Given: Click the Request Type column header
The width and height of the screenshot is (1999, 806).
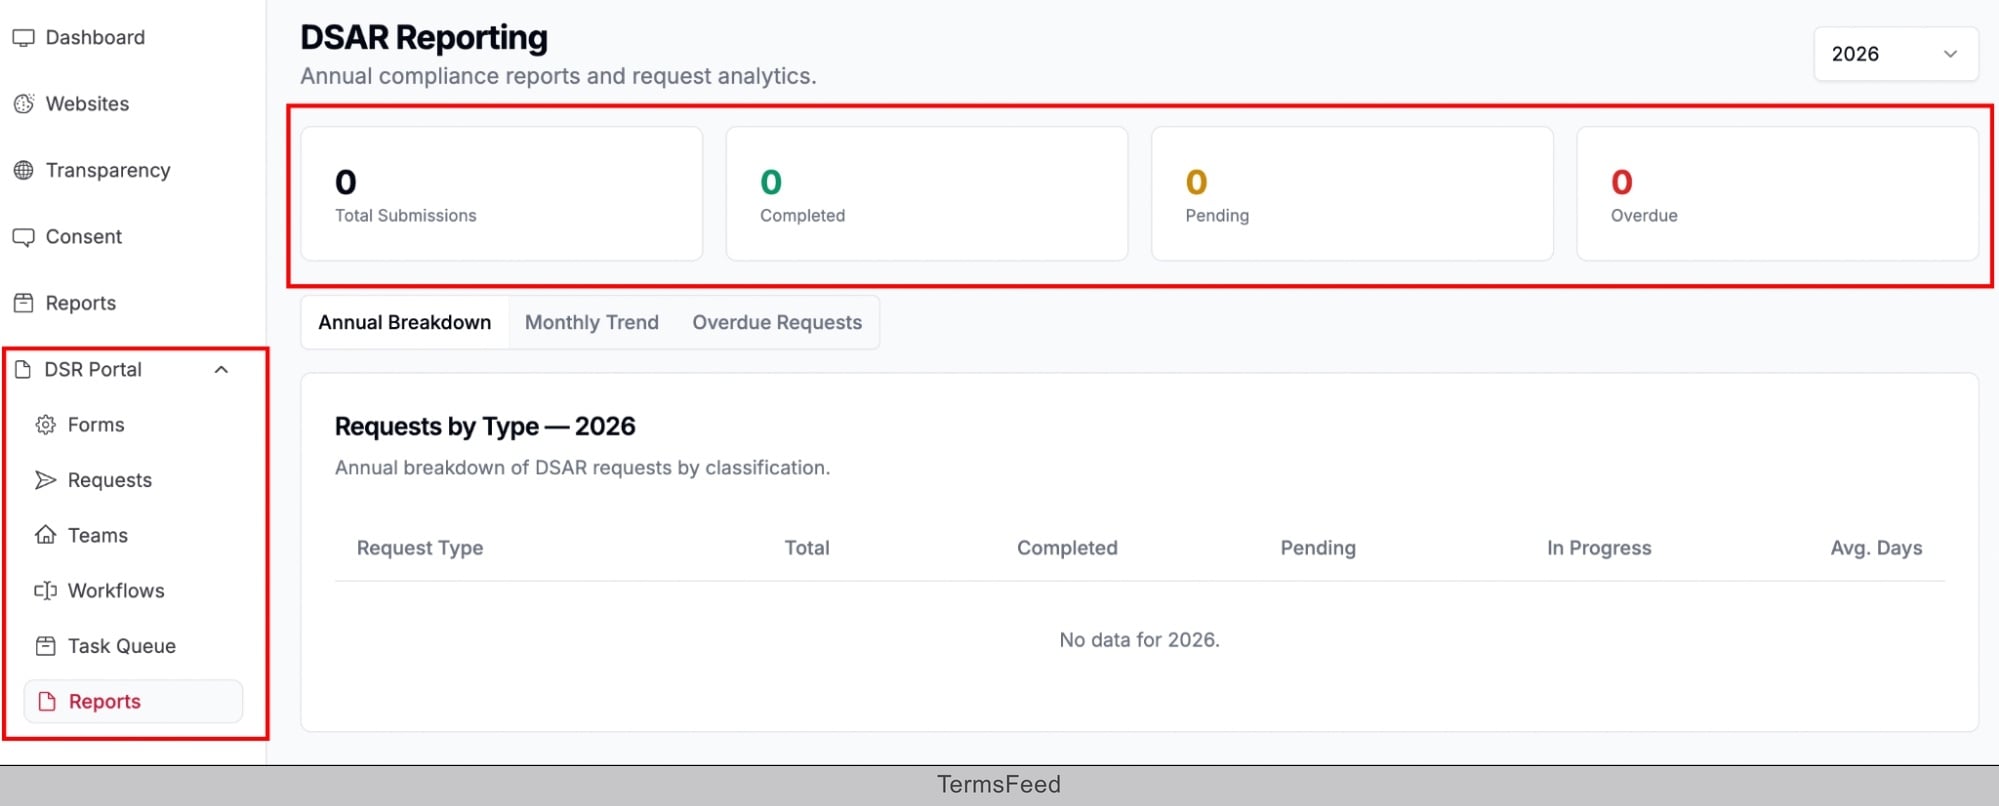Looking at the screenshot, I should coord(420,548).
